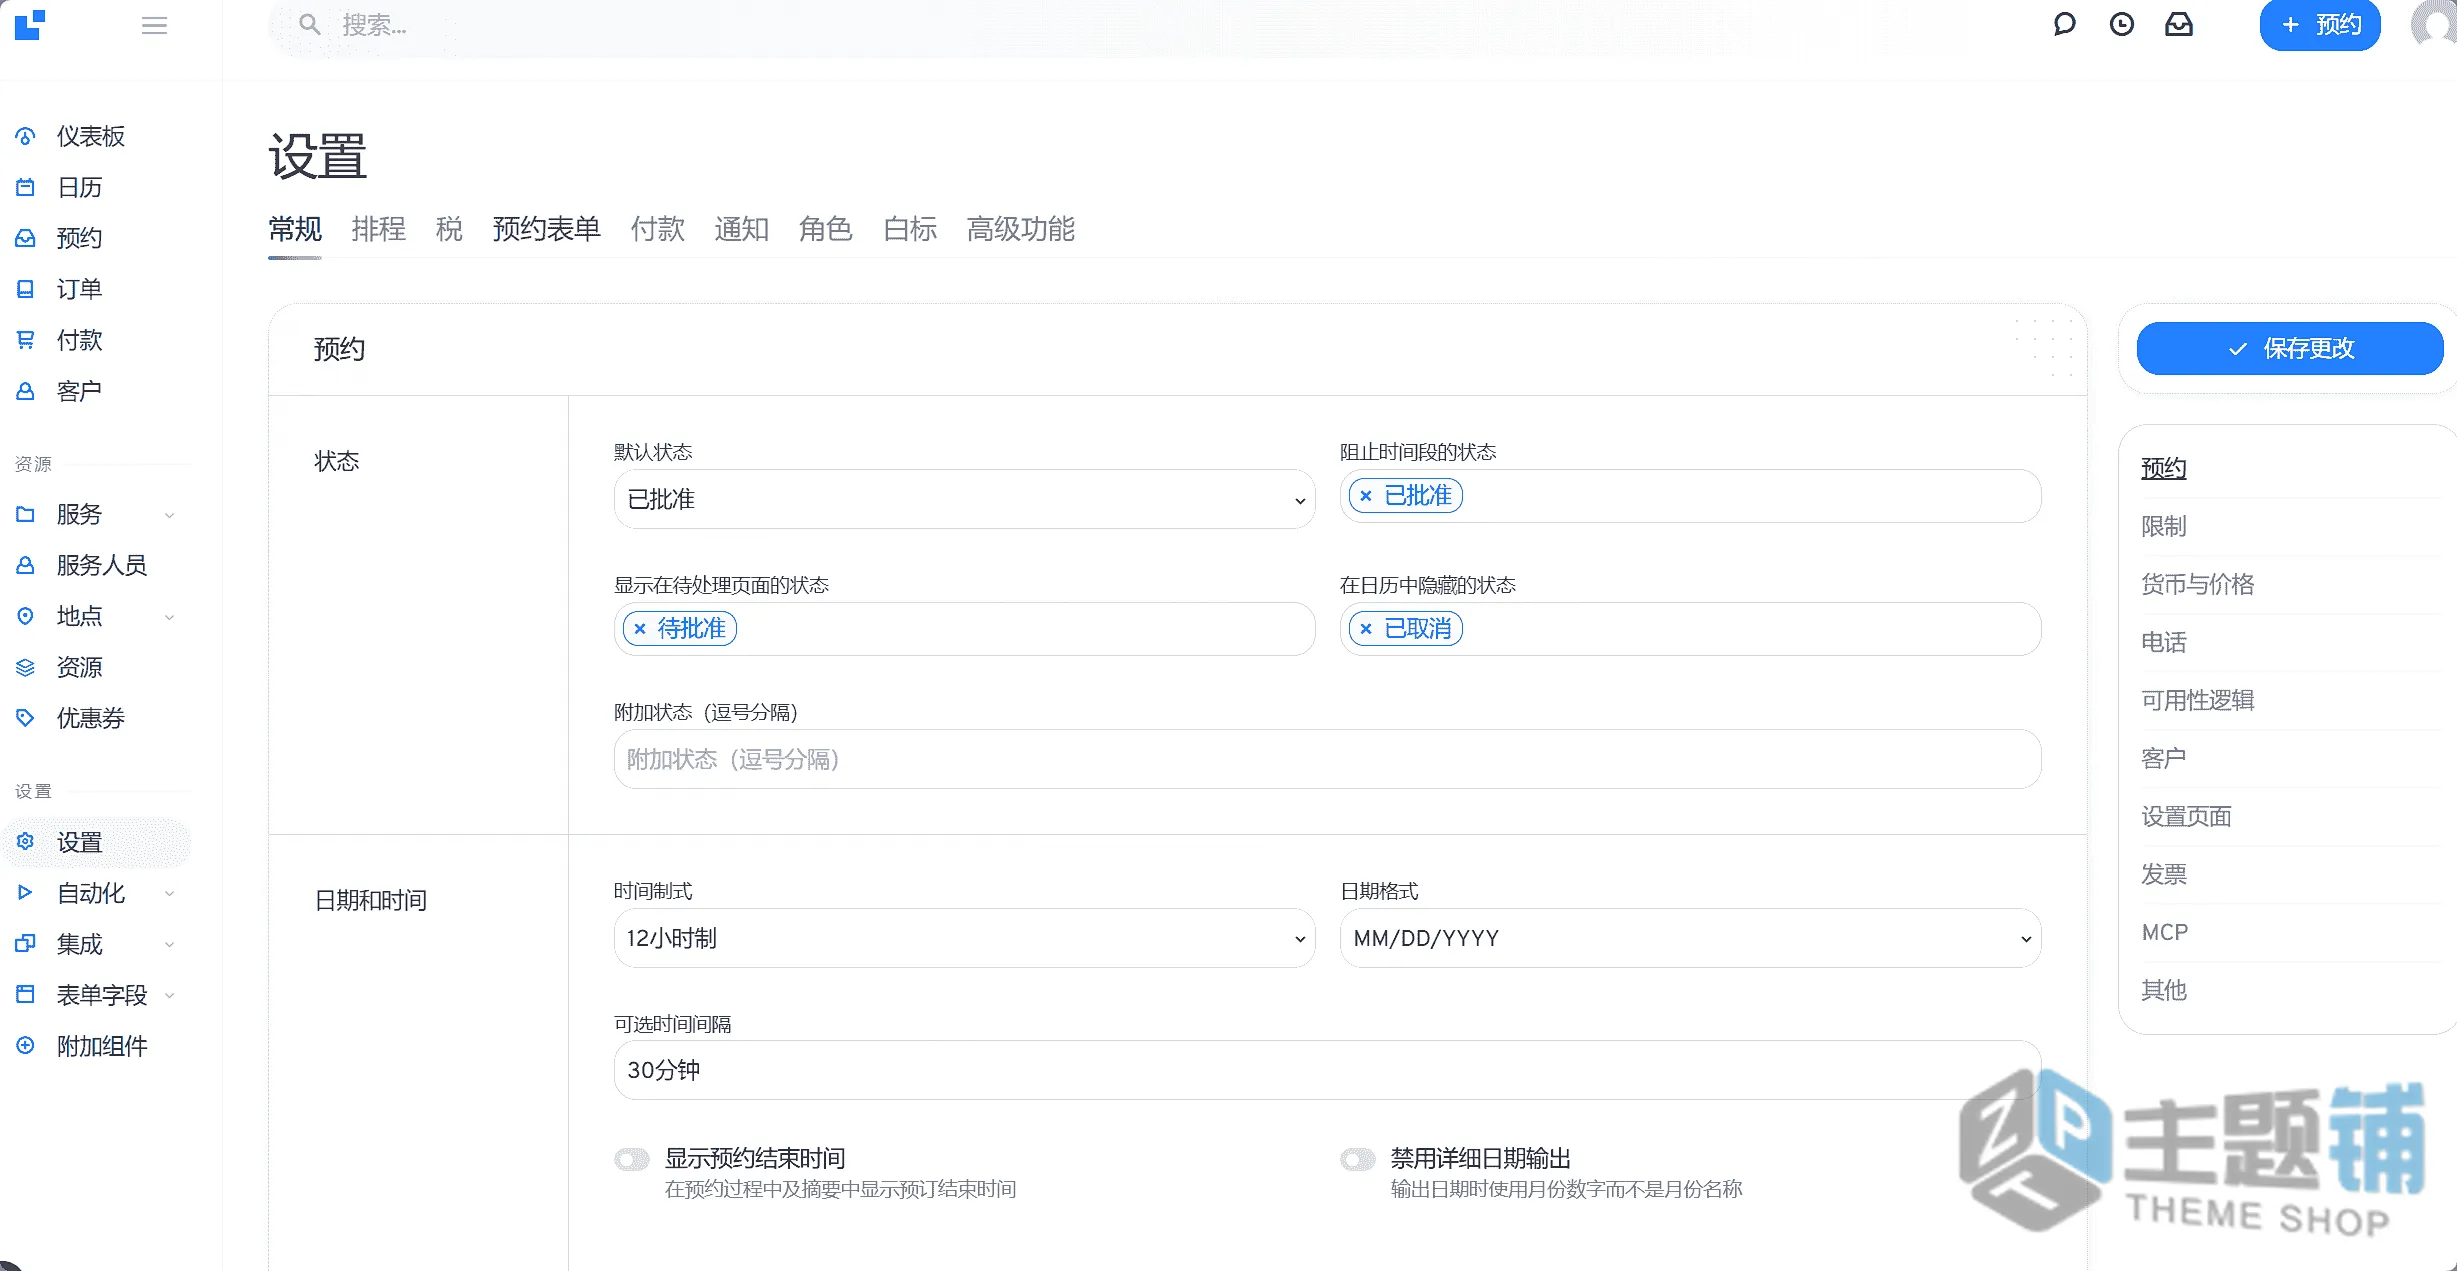Click the order icon beside 订单
Screen dimensions: 2457x1271
click(26, 289)
